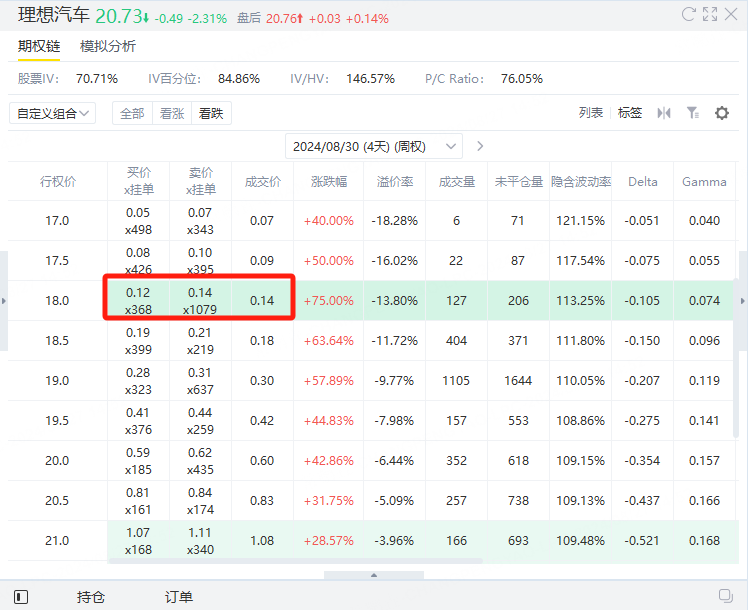This screenshot has height=610, width=748.
Task: Switch to the 模拟分析 tab
Action: pyautogui.click(x=108, y=46)
